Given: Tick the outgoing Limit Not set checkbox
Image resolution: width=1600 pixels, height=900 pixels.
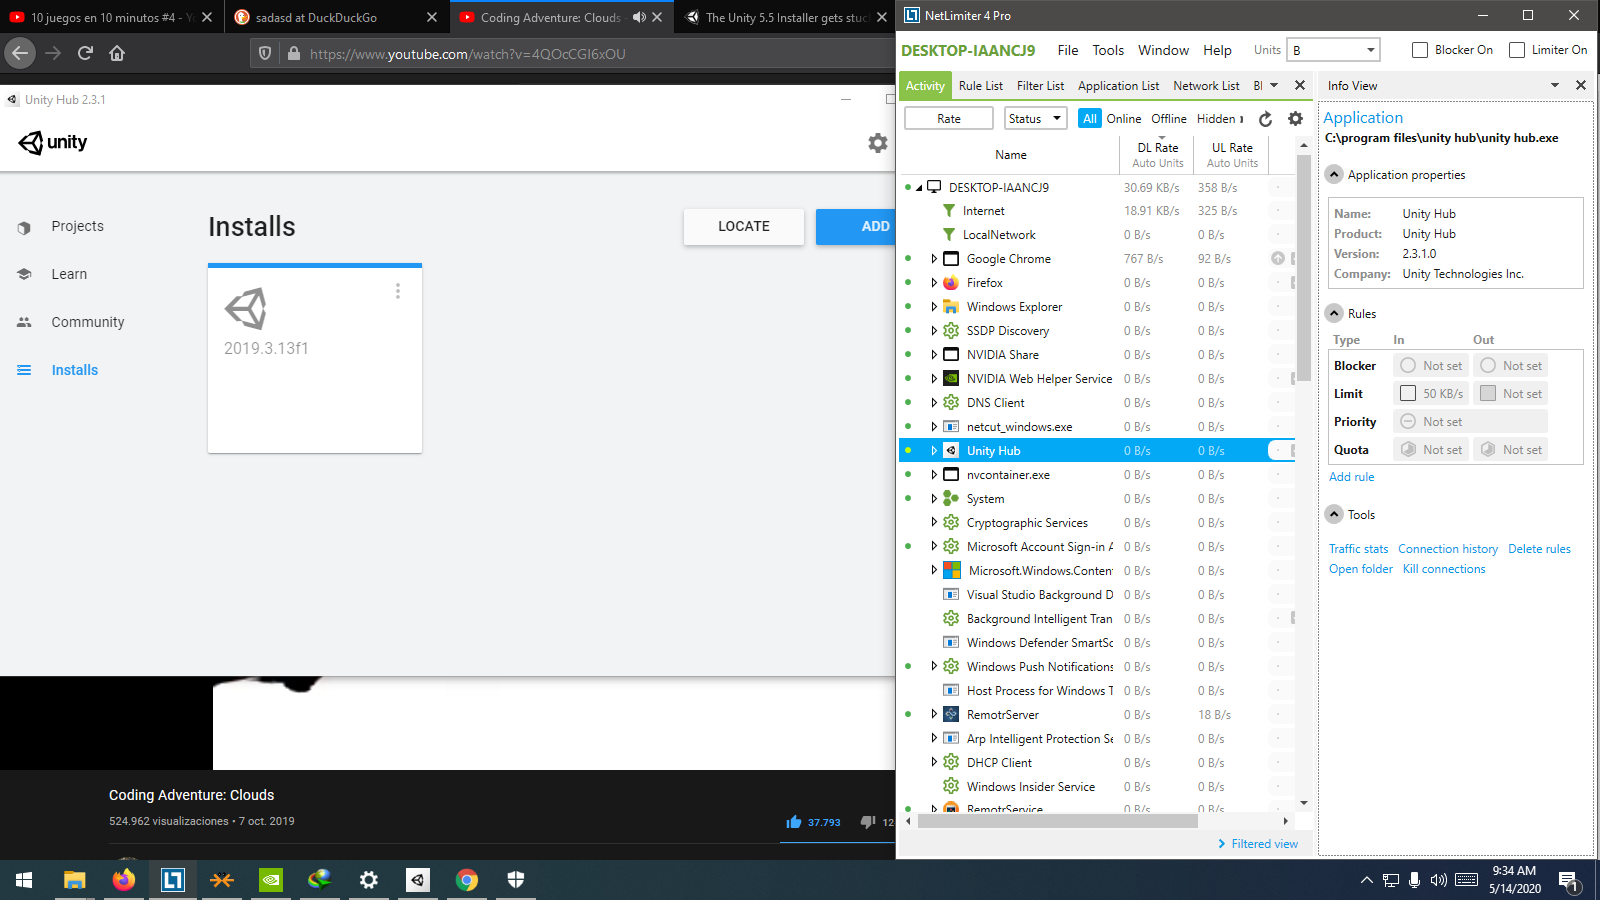Looking at the screenshot, I should 1488,394.
